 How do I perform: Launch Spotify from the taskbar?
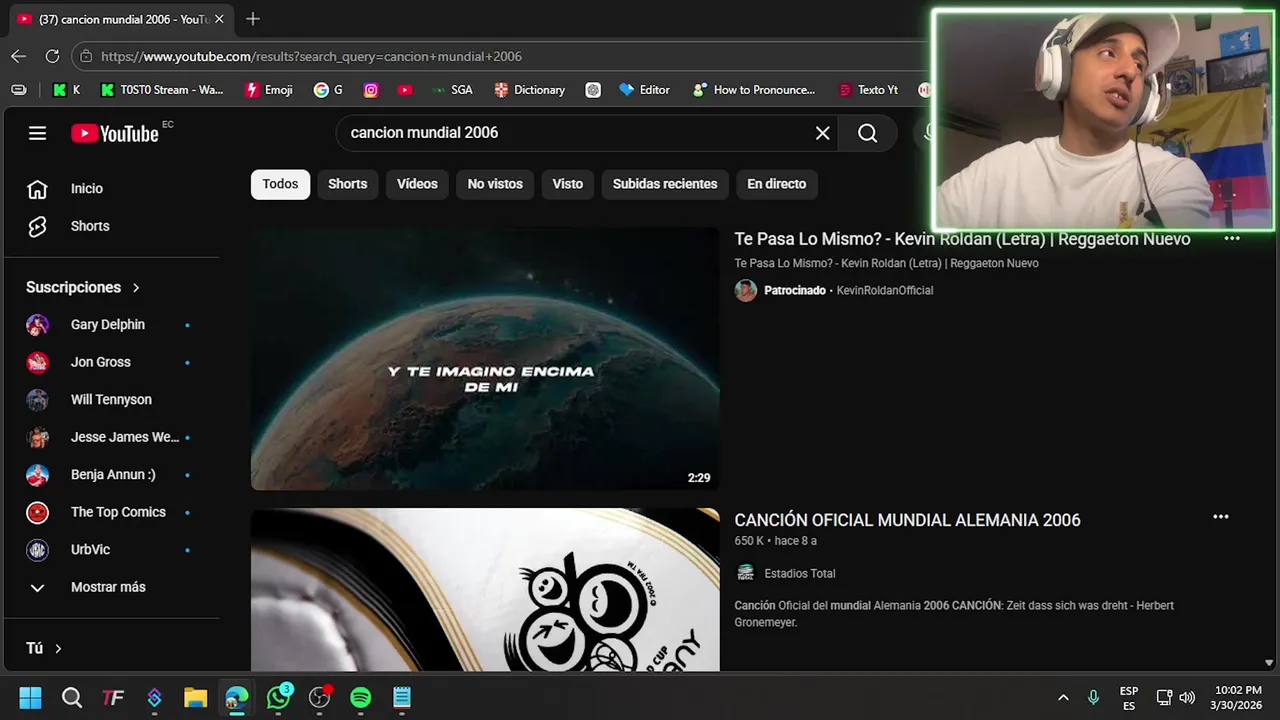coord(360,697)
